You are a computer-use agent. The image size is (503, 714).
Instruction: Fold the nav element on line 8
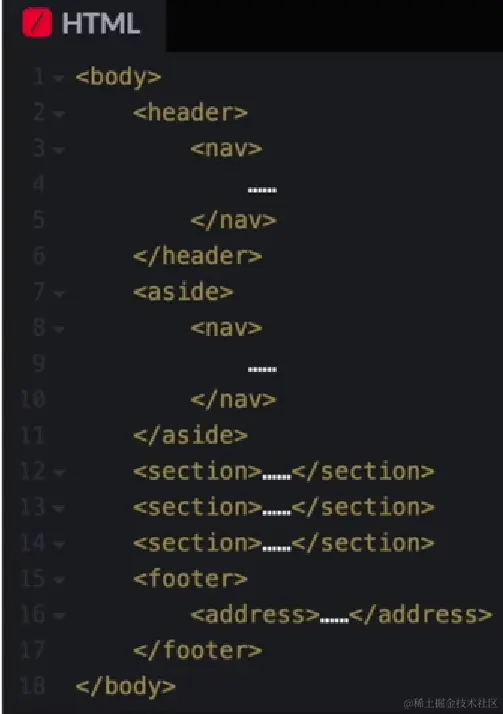pyautogui.click(x=60, y=329)
